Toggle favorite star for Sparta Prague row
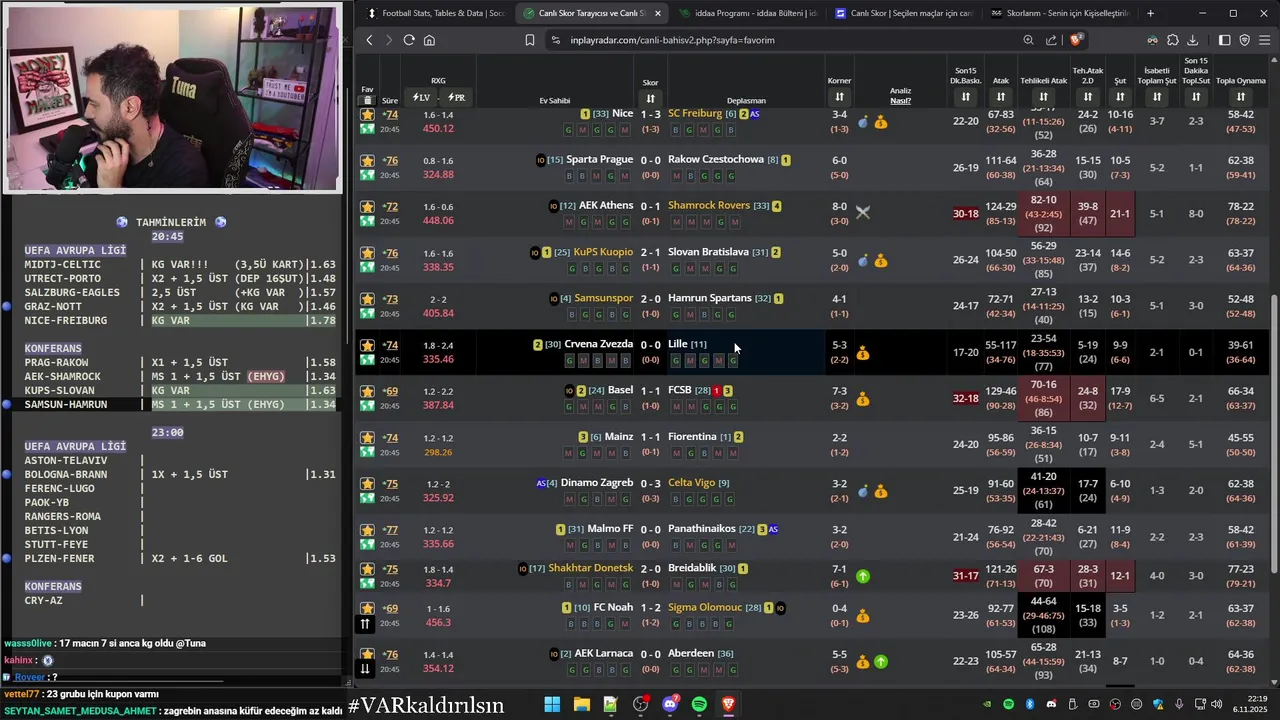The height and width of the screenshot is (720, 1280). 367,160
